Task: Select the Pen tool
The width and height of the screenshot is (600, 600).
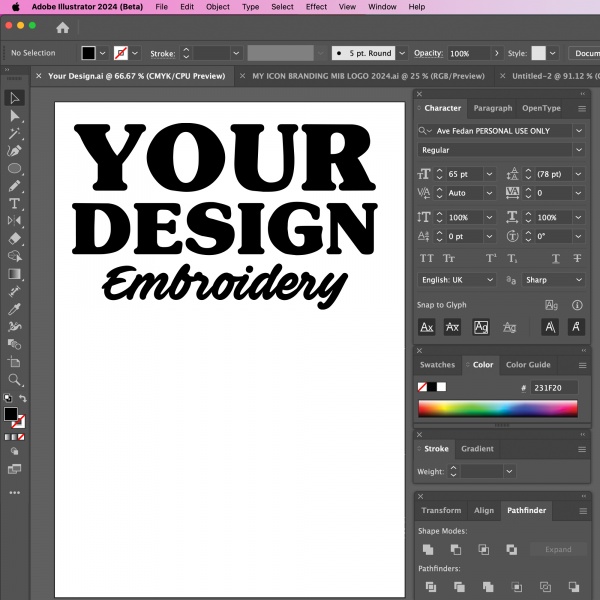Action: click(15, 151)
